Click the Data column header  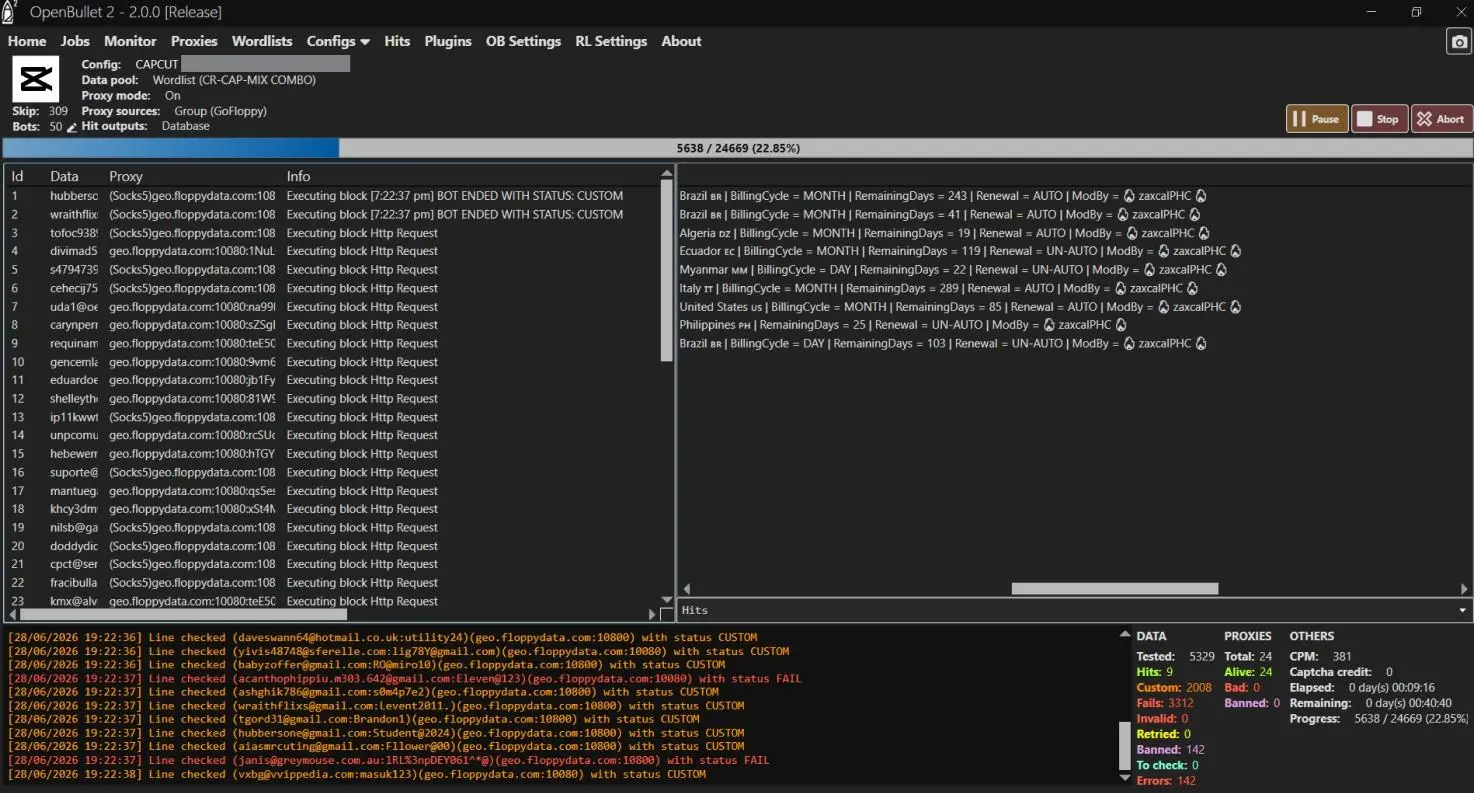point(64,176)
